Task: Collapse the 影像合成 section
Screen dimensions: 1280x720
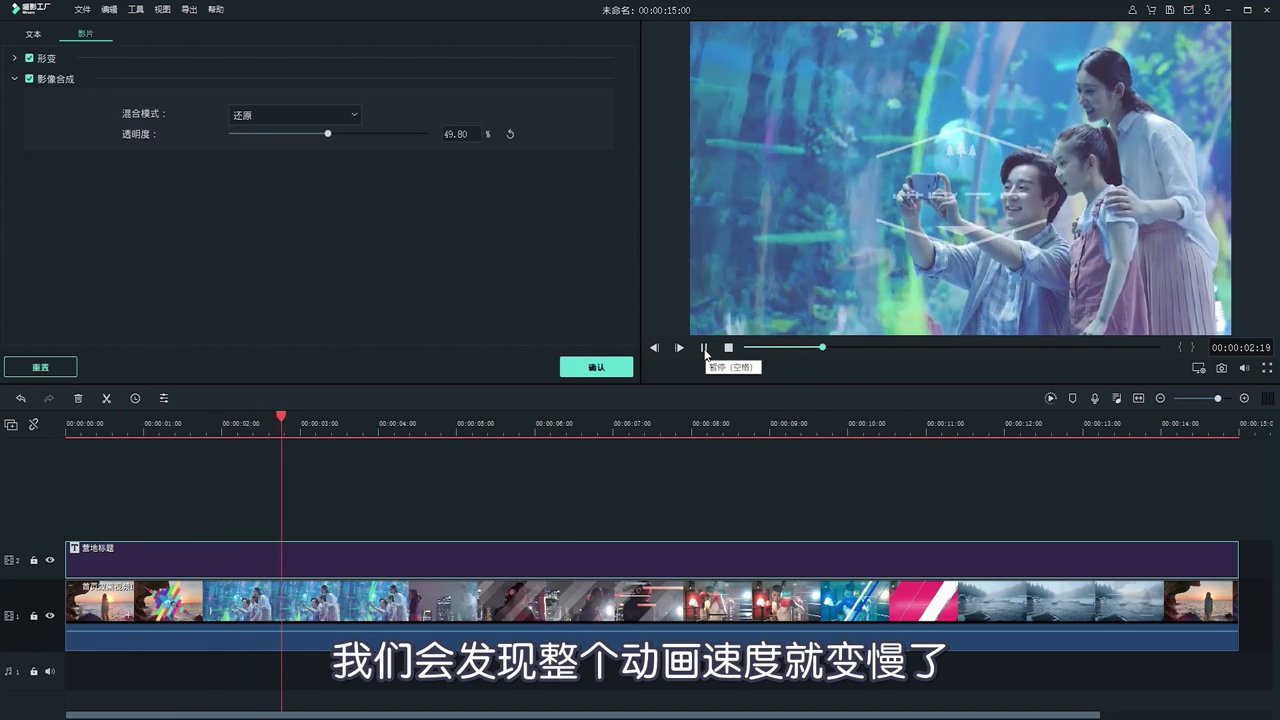Action: click(x=17, y=78)
